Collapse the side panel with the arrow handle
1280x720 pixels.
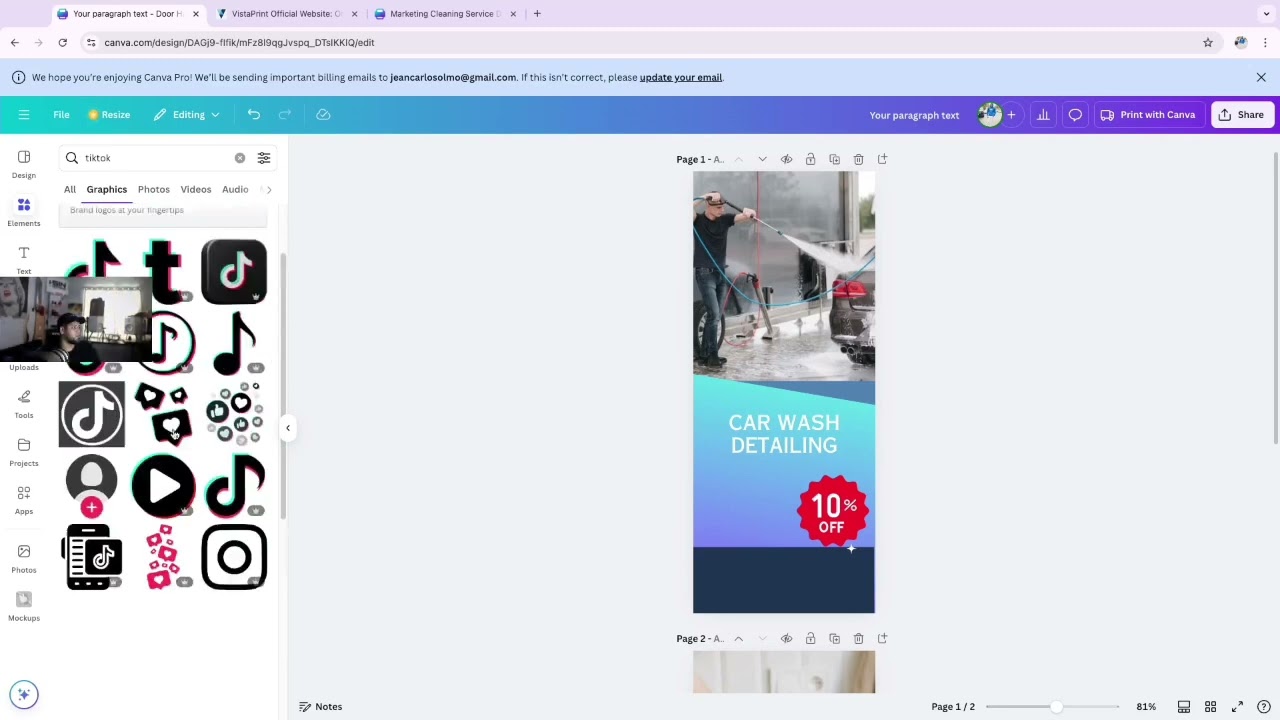click(x=288, y=428)
